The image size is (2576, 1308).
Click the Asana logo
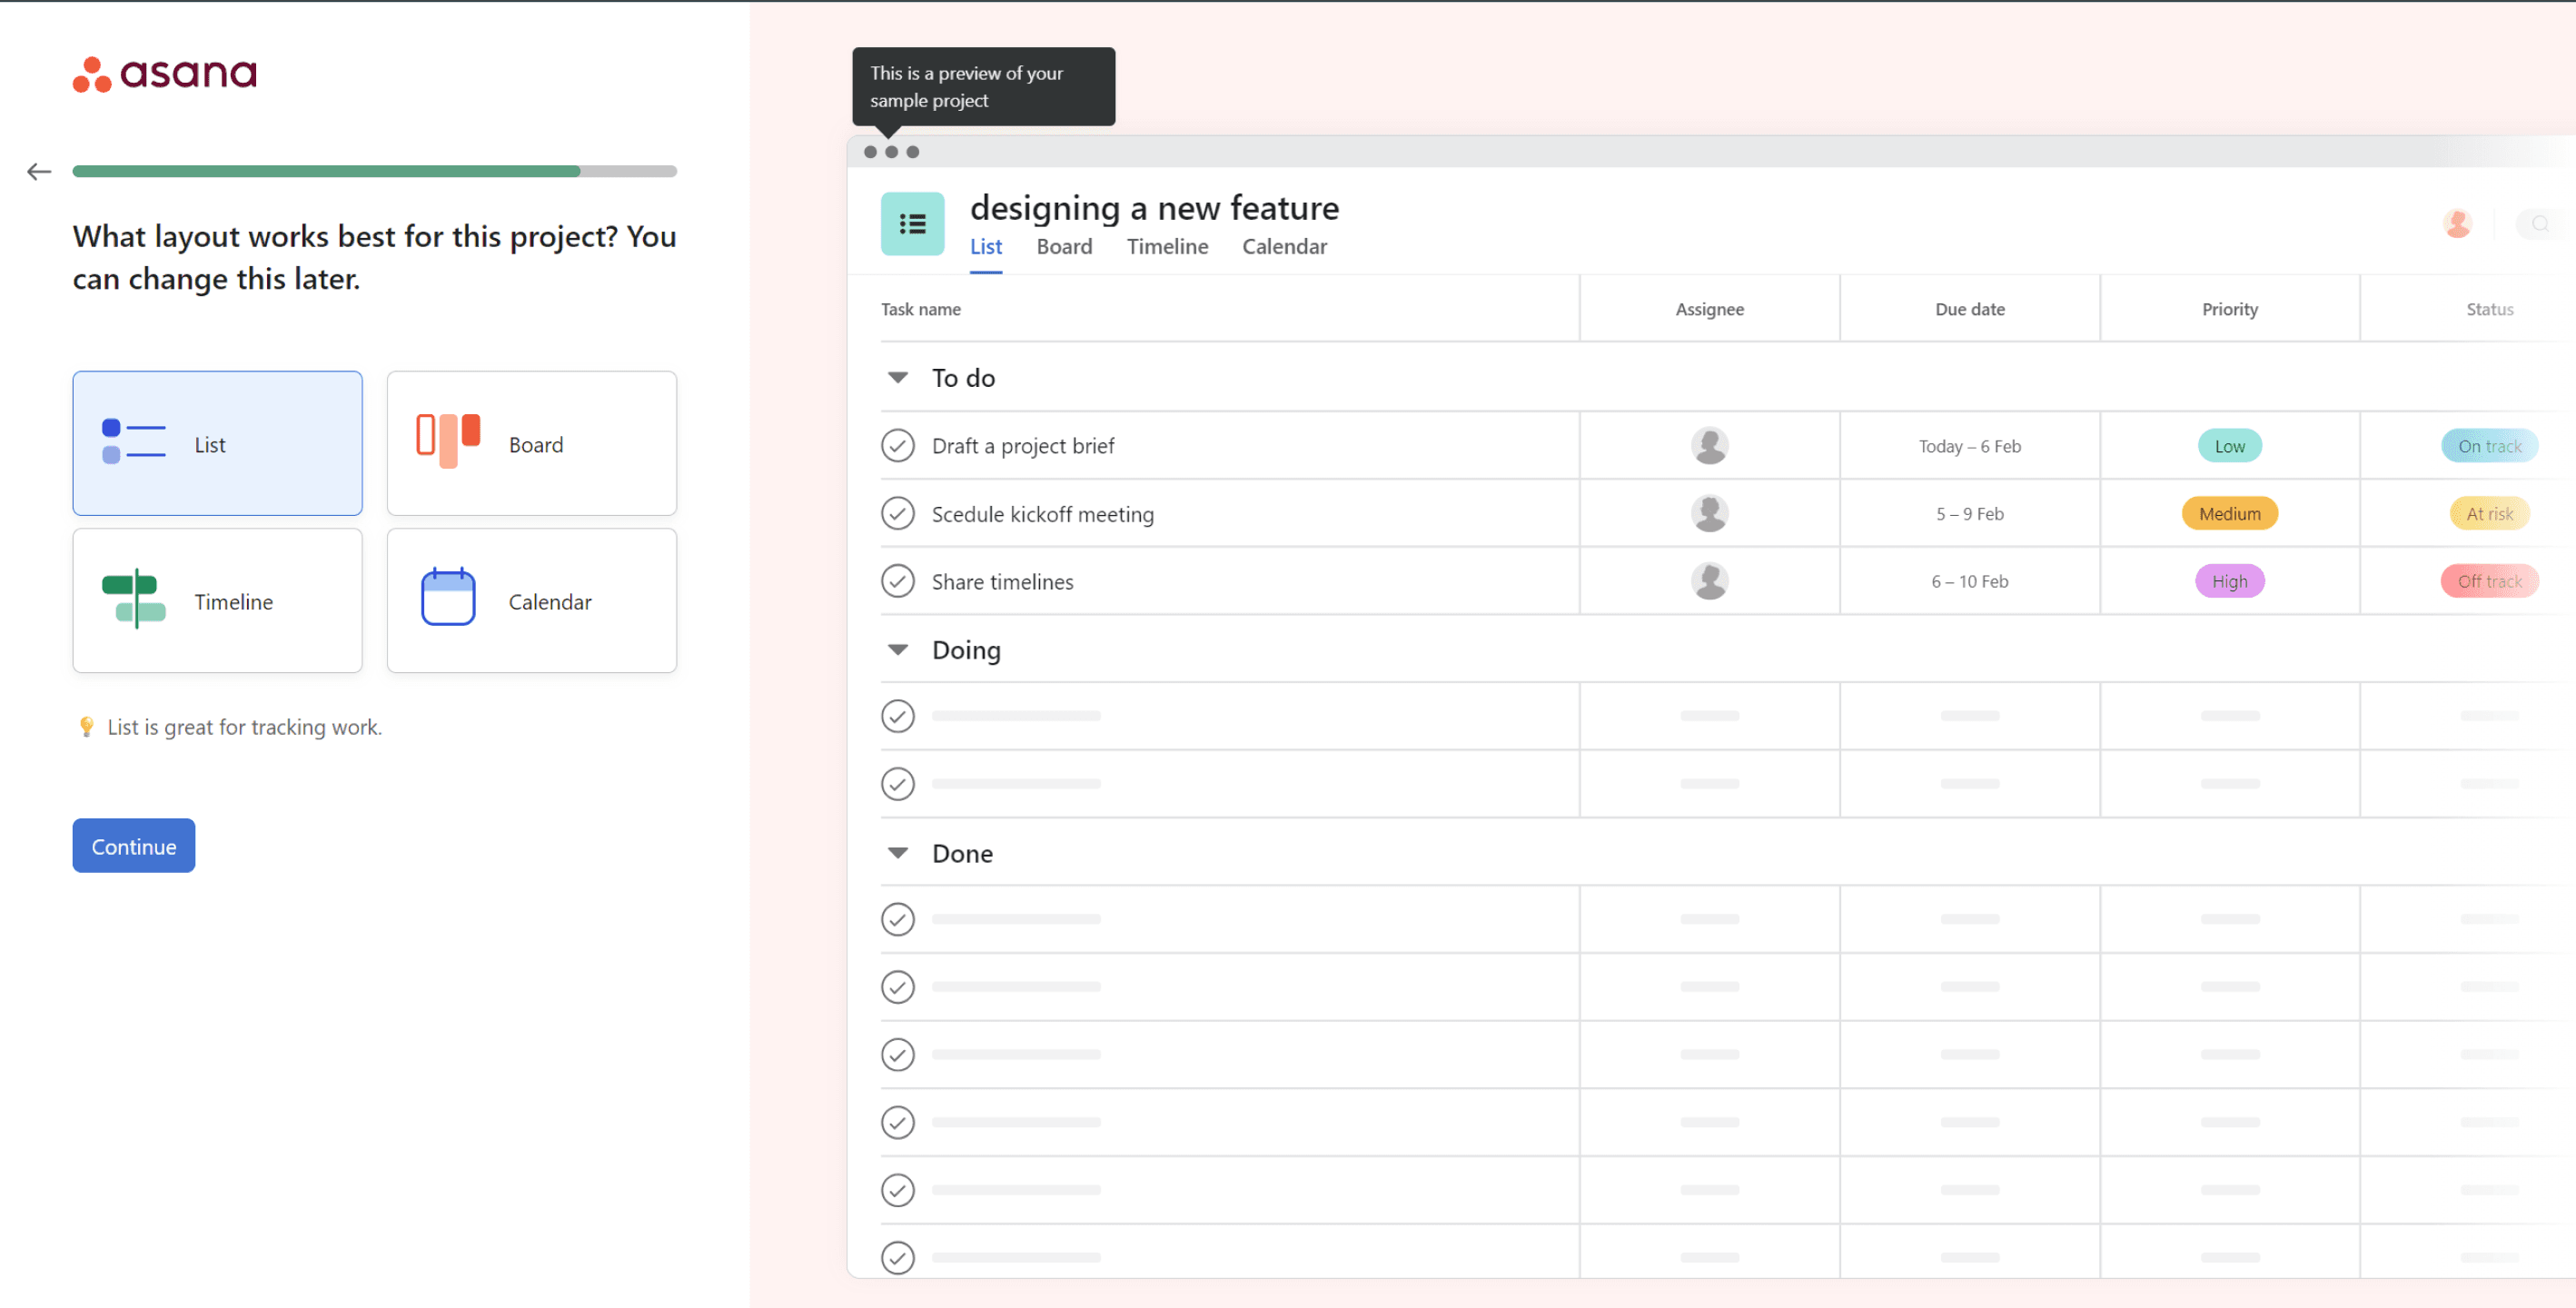(164, 73)
